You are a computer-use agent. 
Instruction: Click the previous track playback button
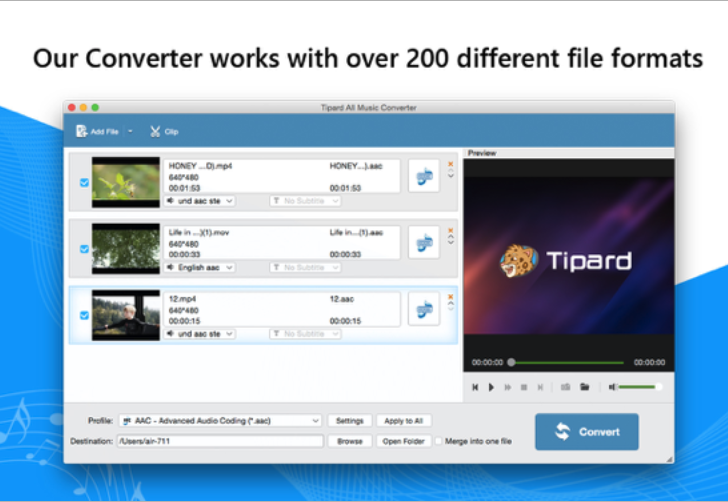(475, 387)
